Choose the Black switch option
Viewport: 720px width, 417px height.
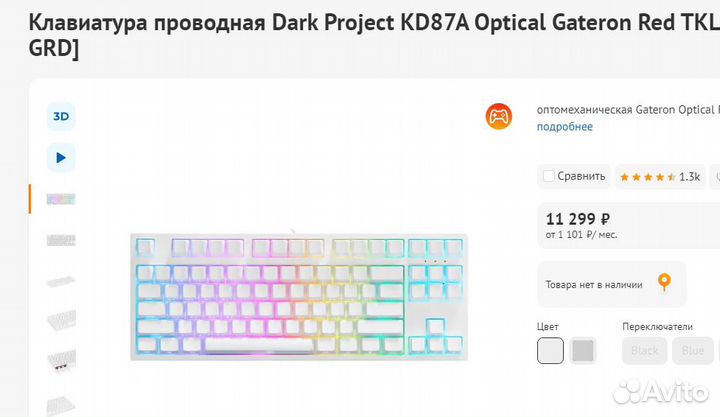click(645, 351)
